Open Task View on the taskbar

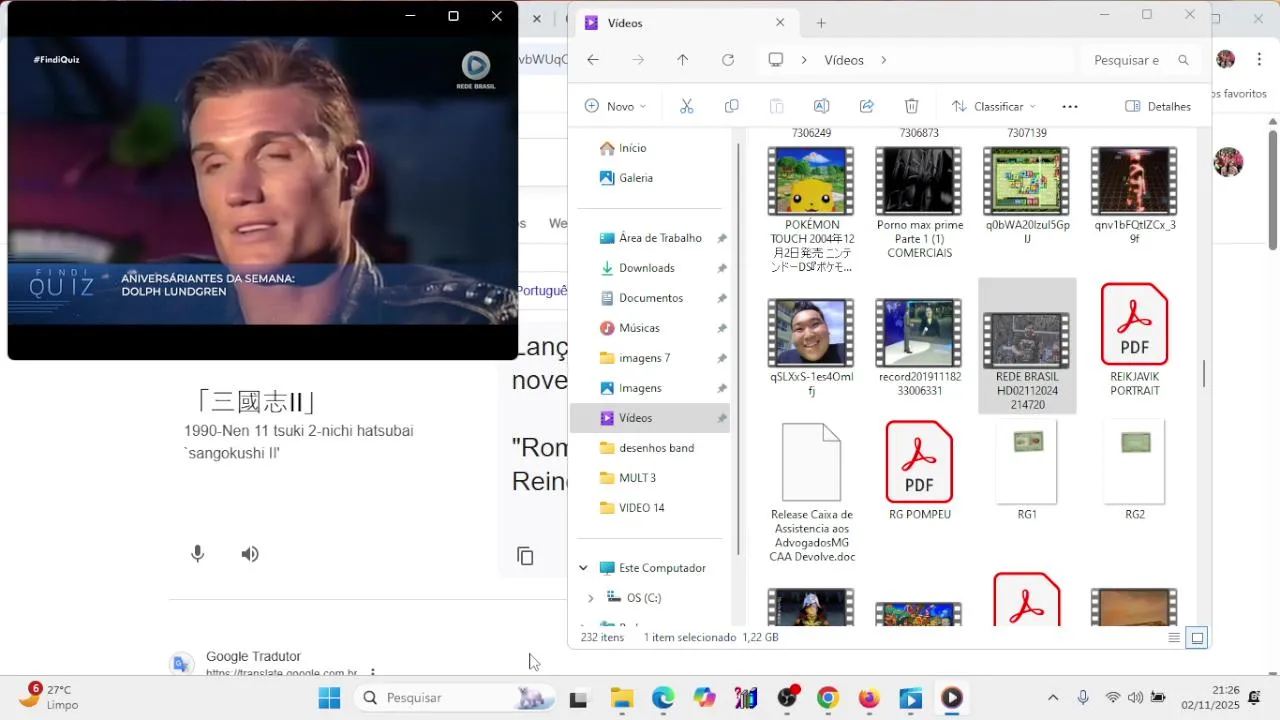tap(578, 698)
